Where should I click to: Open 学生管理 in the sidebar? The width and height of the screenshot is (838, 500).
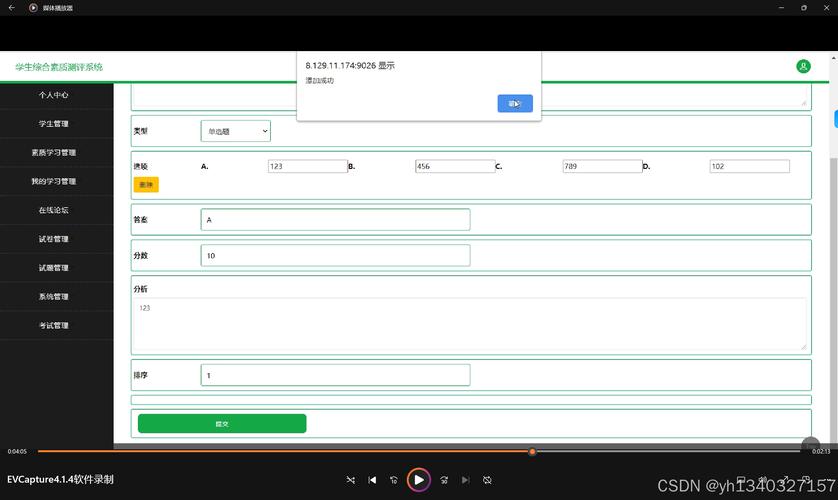point(54,124)
